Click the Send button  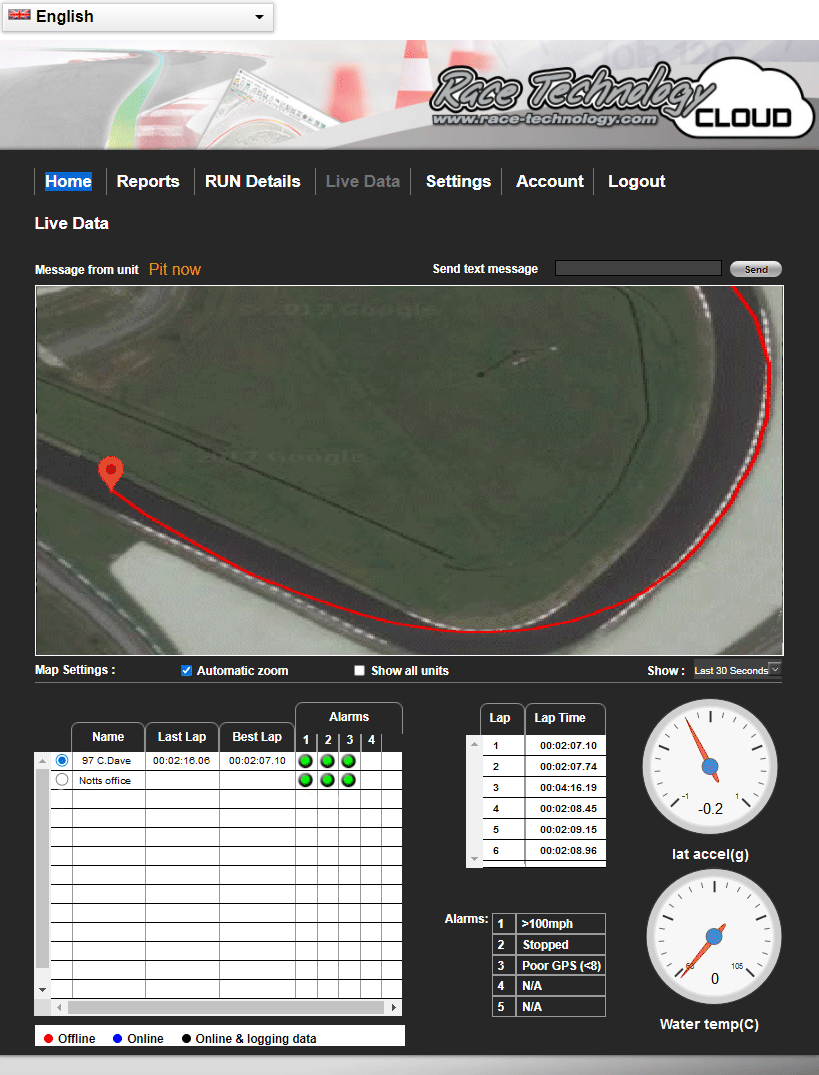tap(755, 268)
